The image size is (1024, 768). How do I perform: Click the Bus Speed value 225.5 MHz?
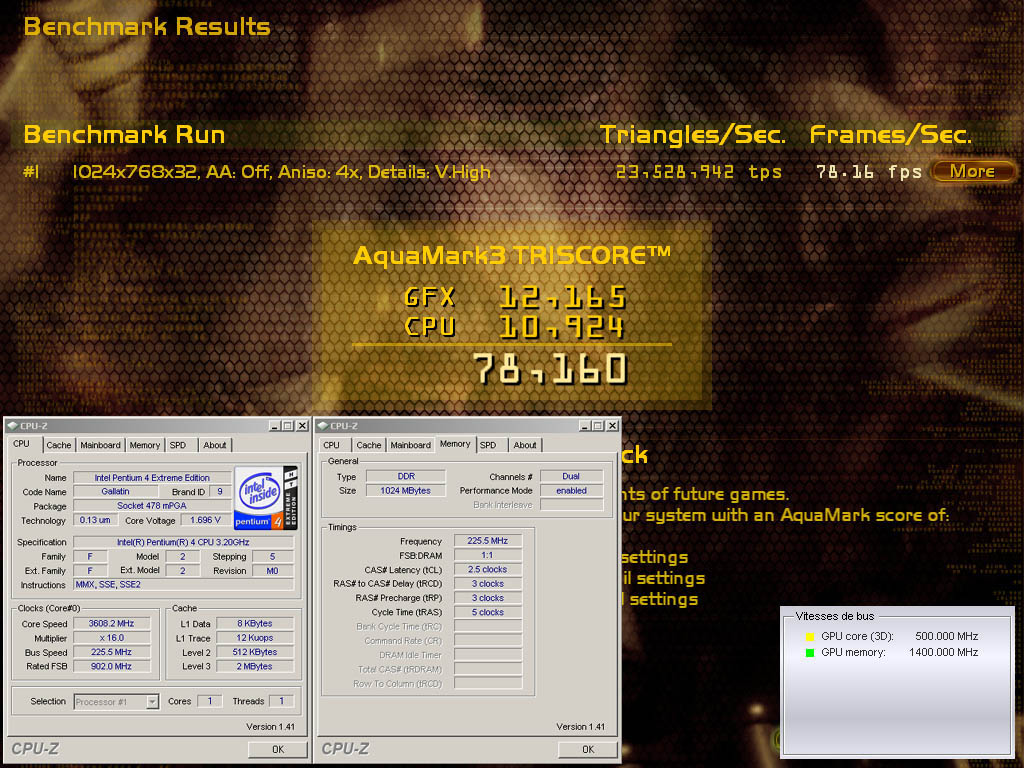click(x=112, y=652)
